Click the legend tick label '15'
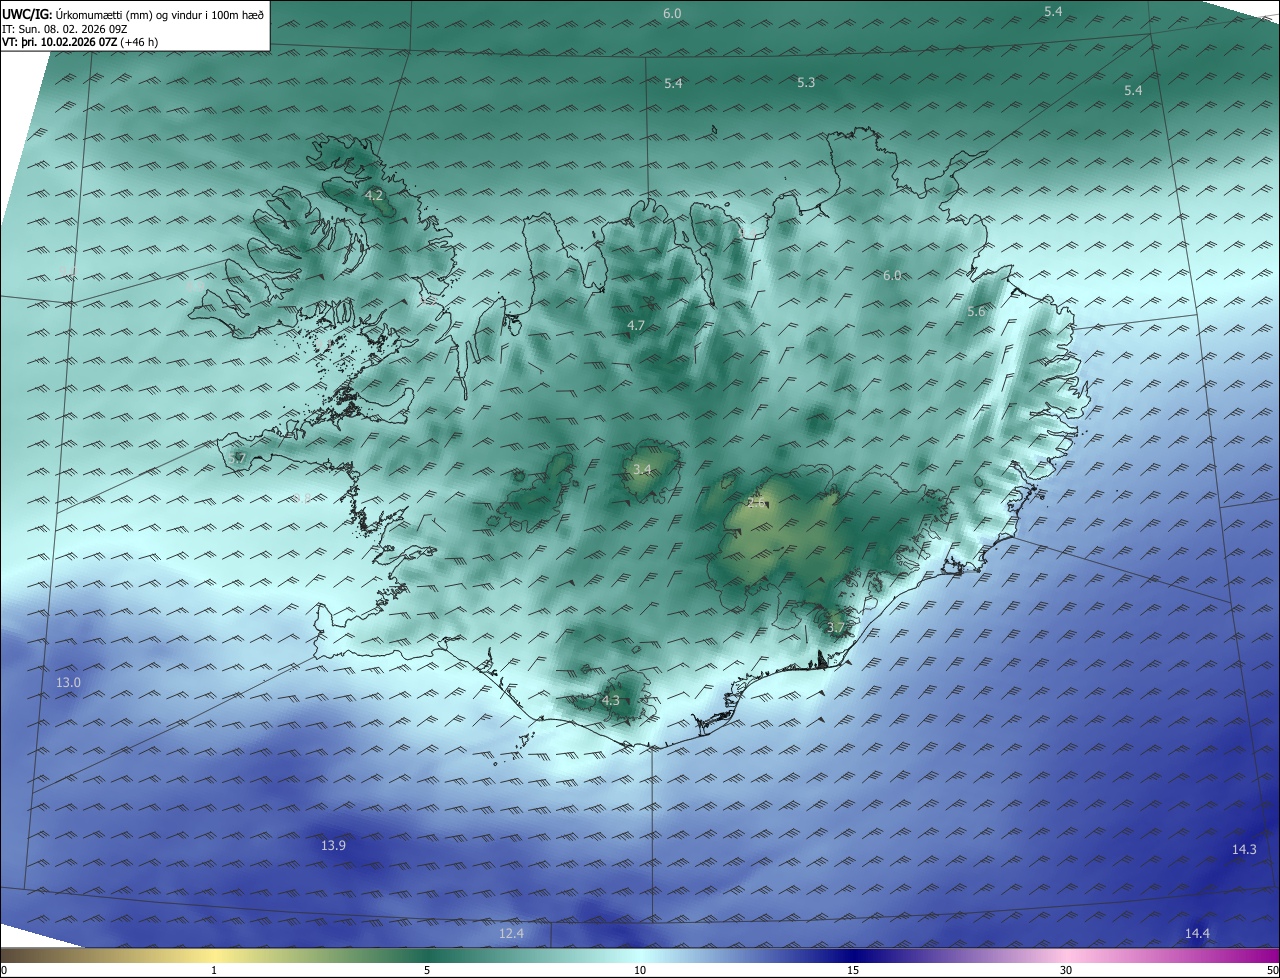The image size is (1280, 978). tap(853, 970)
